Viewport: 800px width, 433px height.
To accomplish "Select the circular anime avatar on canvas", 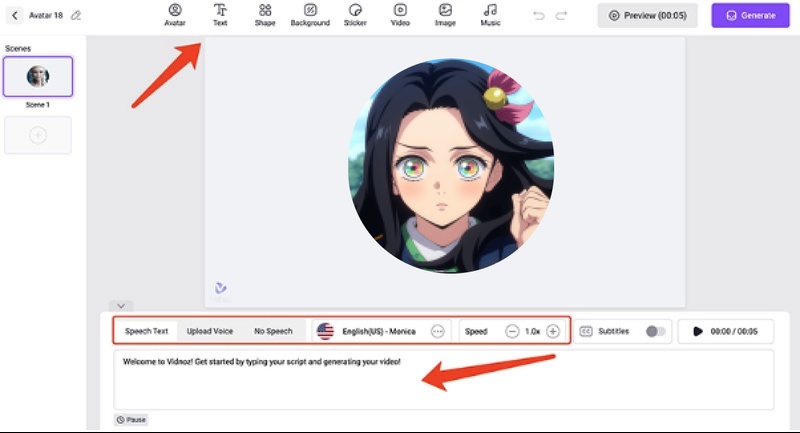I will tap(451, 166).
